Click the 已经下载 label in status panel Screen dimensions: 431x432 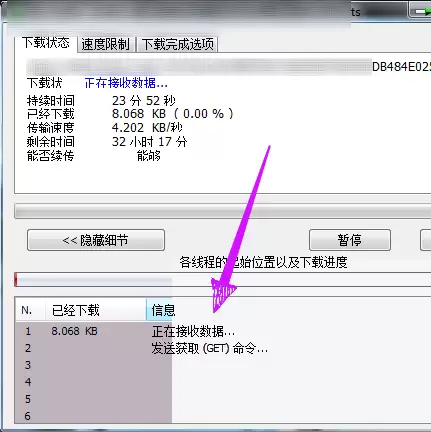pyautogui.click(x=51, y=114)
